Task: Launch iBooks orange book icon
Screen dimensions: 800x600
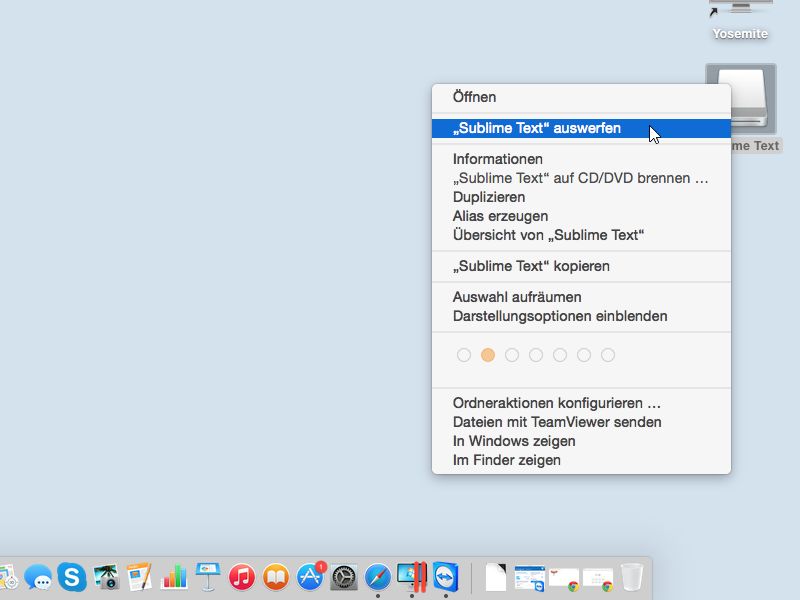Action: click(276, 578)
